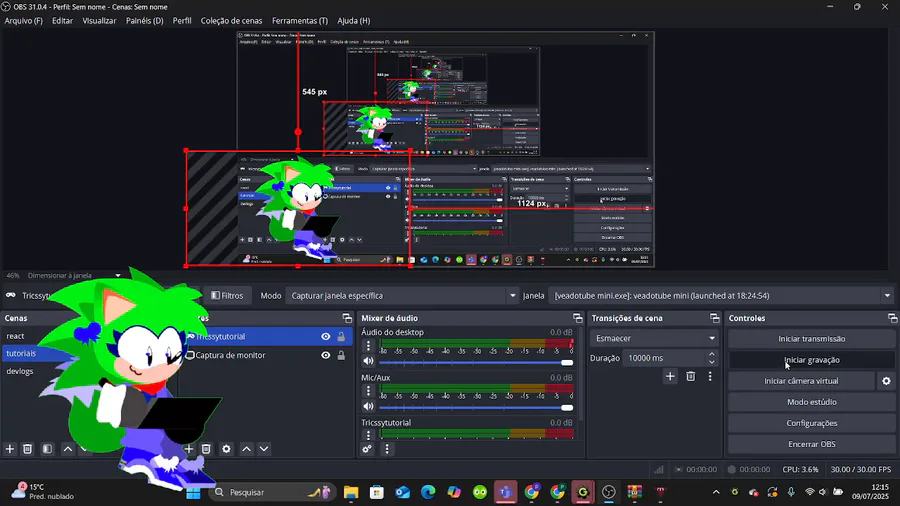The width and height of the screenshot is (900, 506).
Task: Decrease transition duration with down arrow
Action: tap(712, 362)
